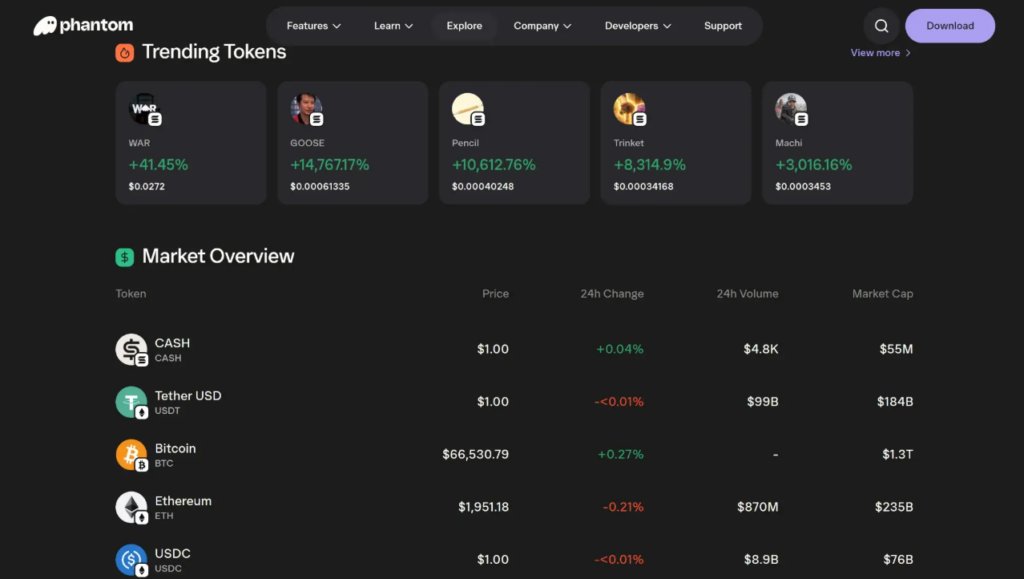This screenshot has width=1024, height=579.
Task: Click the Price column header
Action: [x=495, y=294]
